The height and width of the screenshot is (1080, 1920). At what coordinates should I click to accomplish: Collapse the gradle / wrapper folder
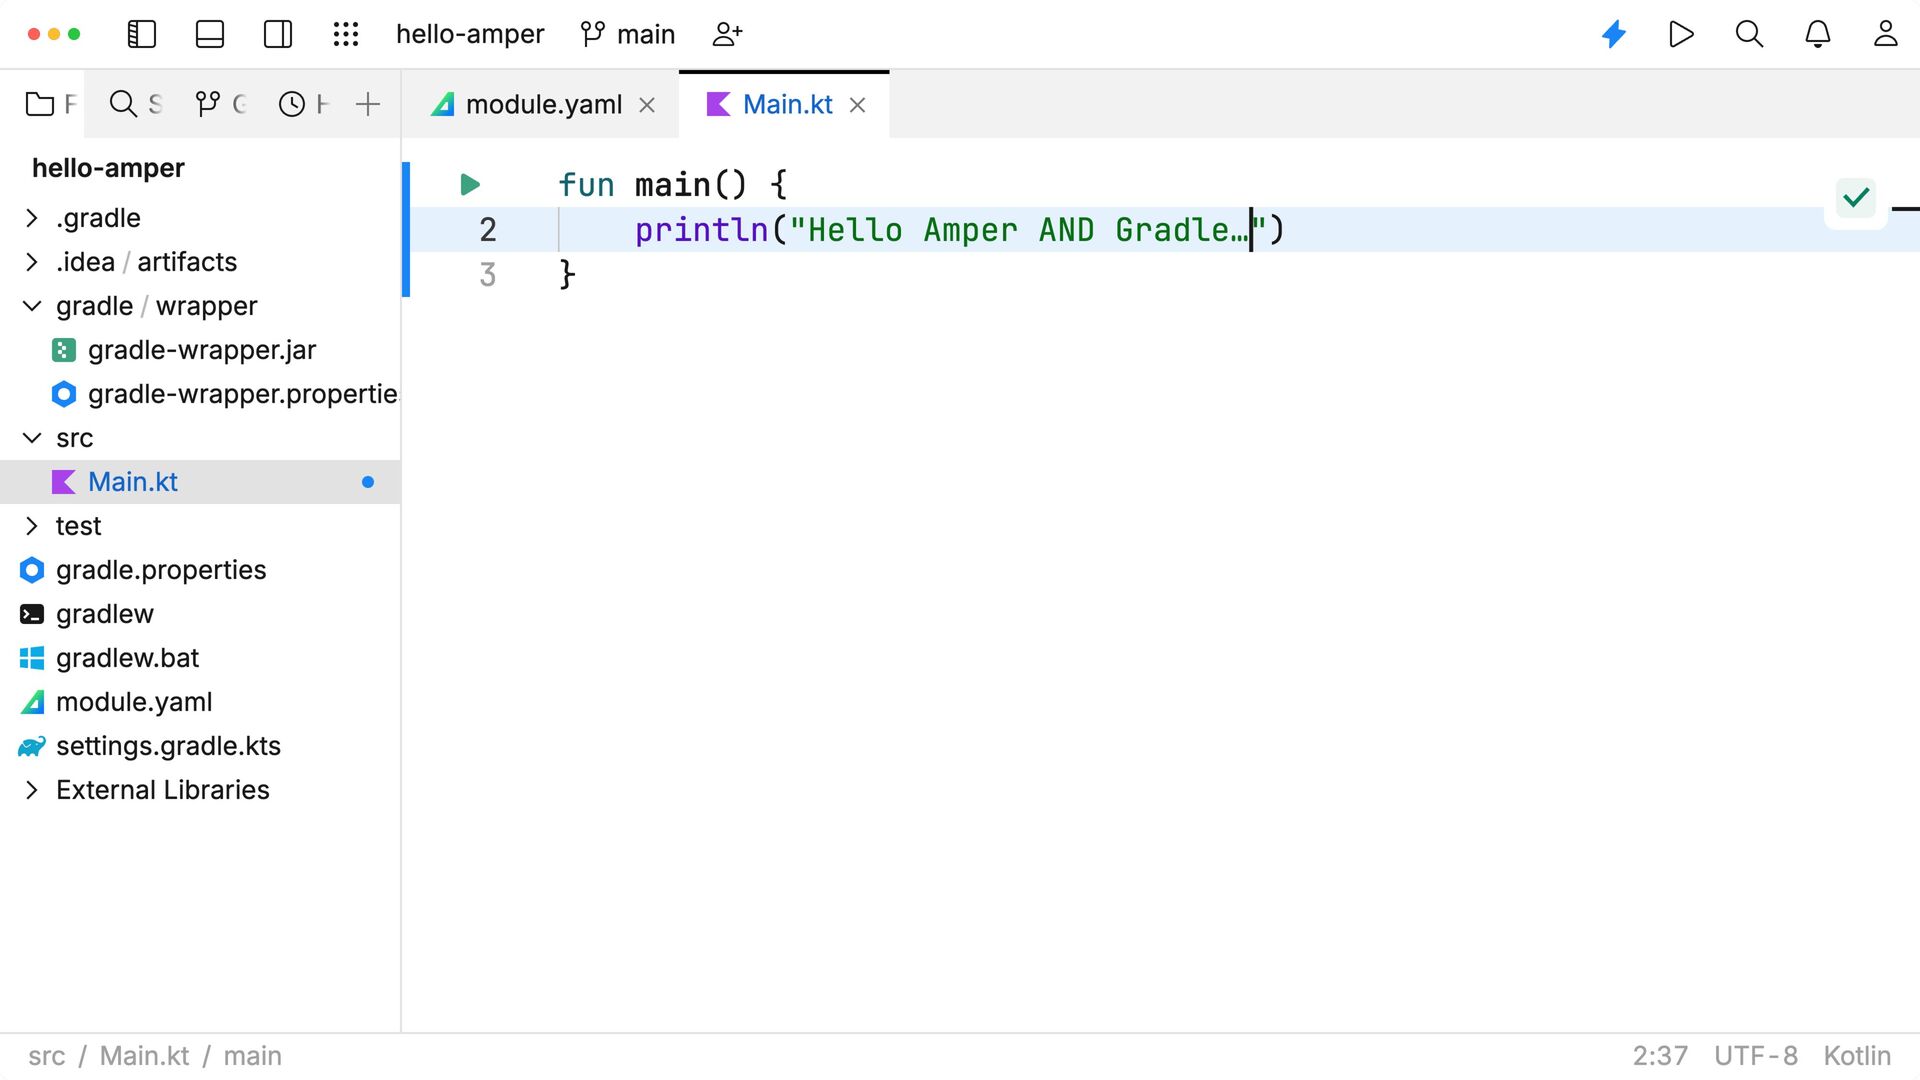31,306
